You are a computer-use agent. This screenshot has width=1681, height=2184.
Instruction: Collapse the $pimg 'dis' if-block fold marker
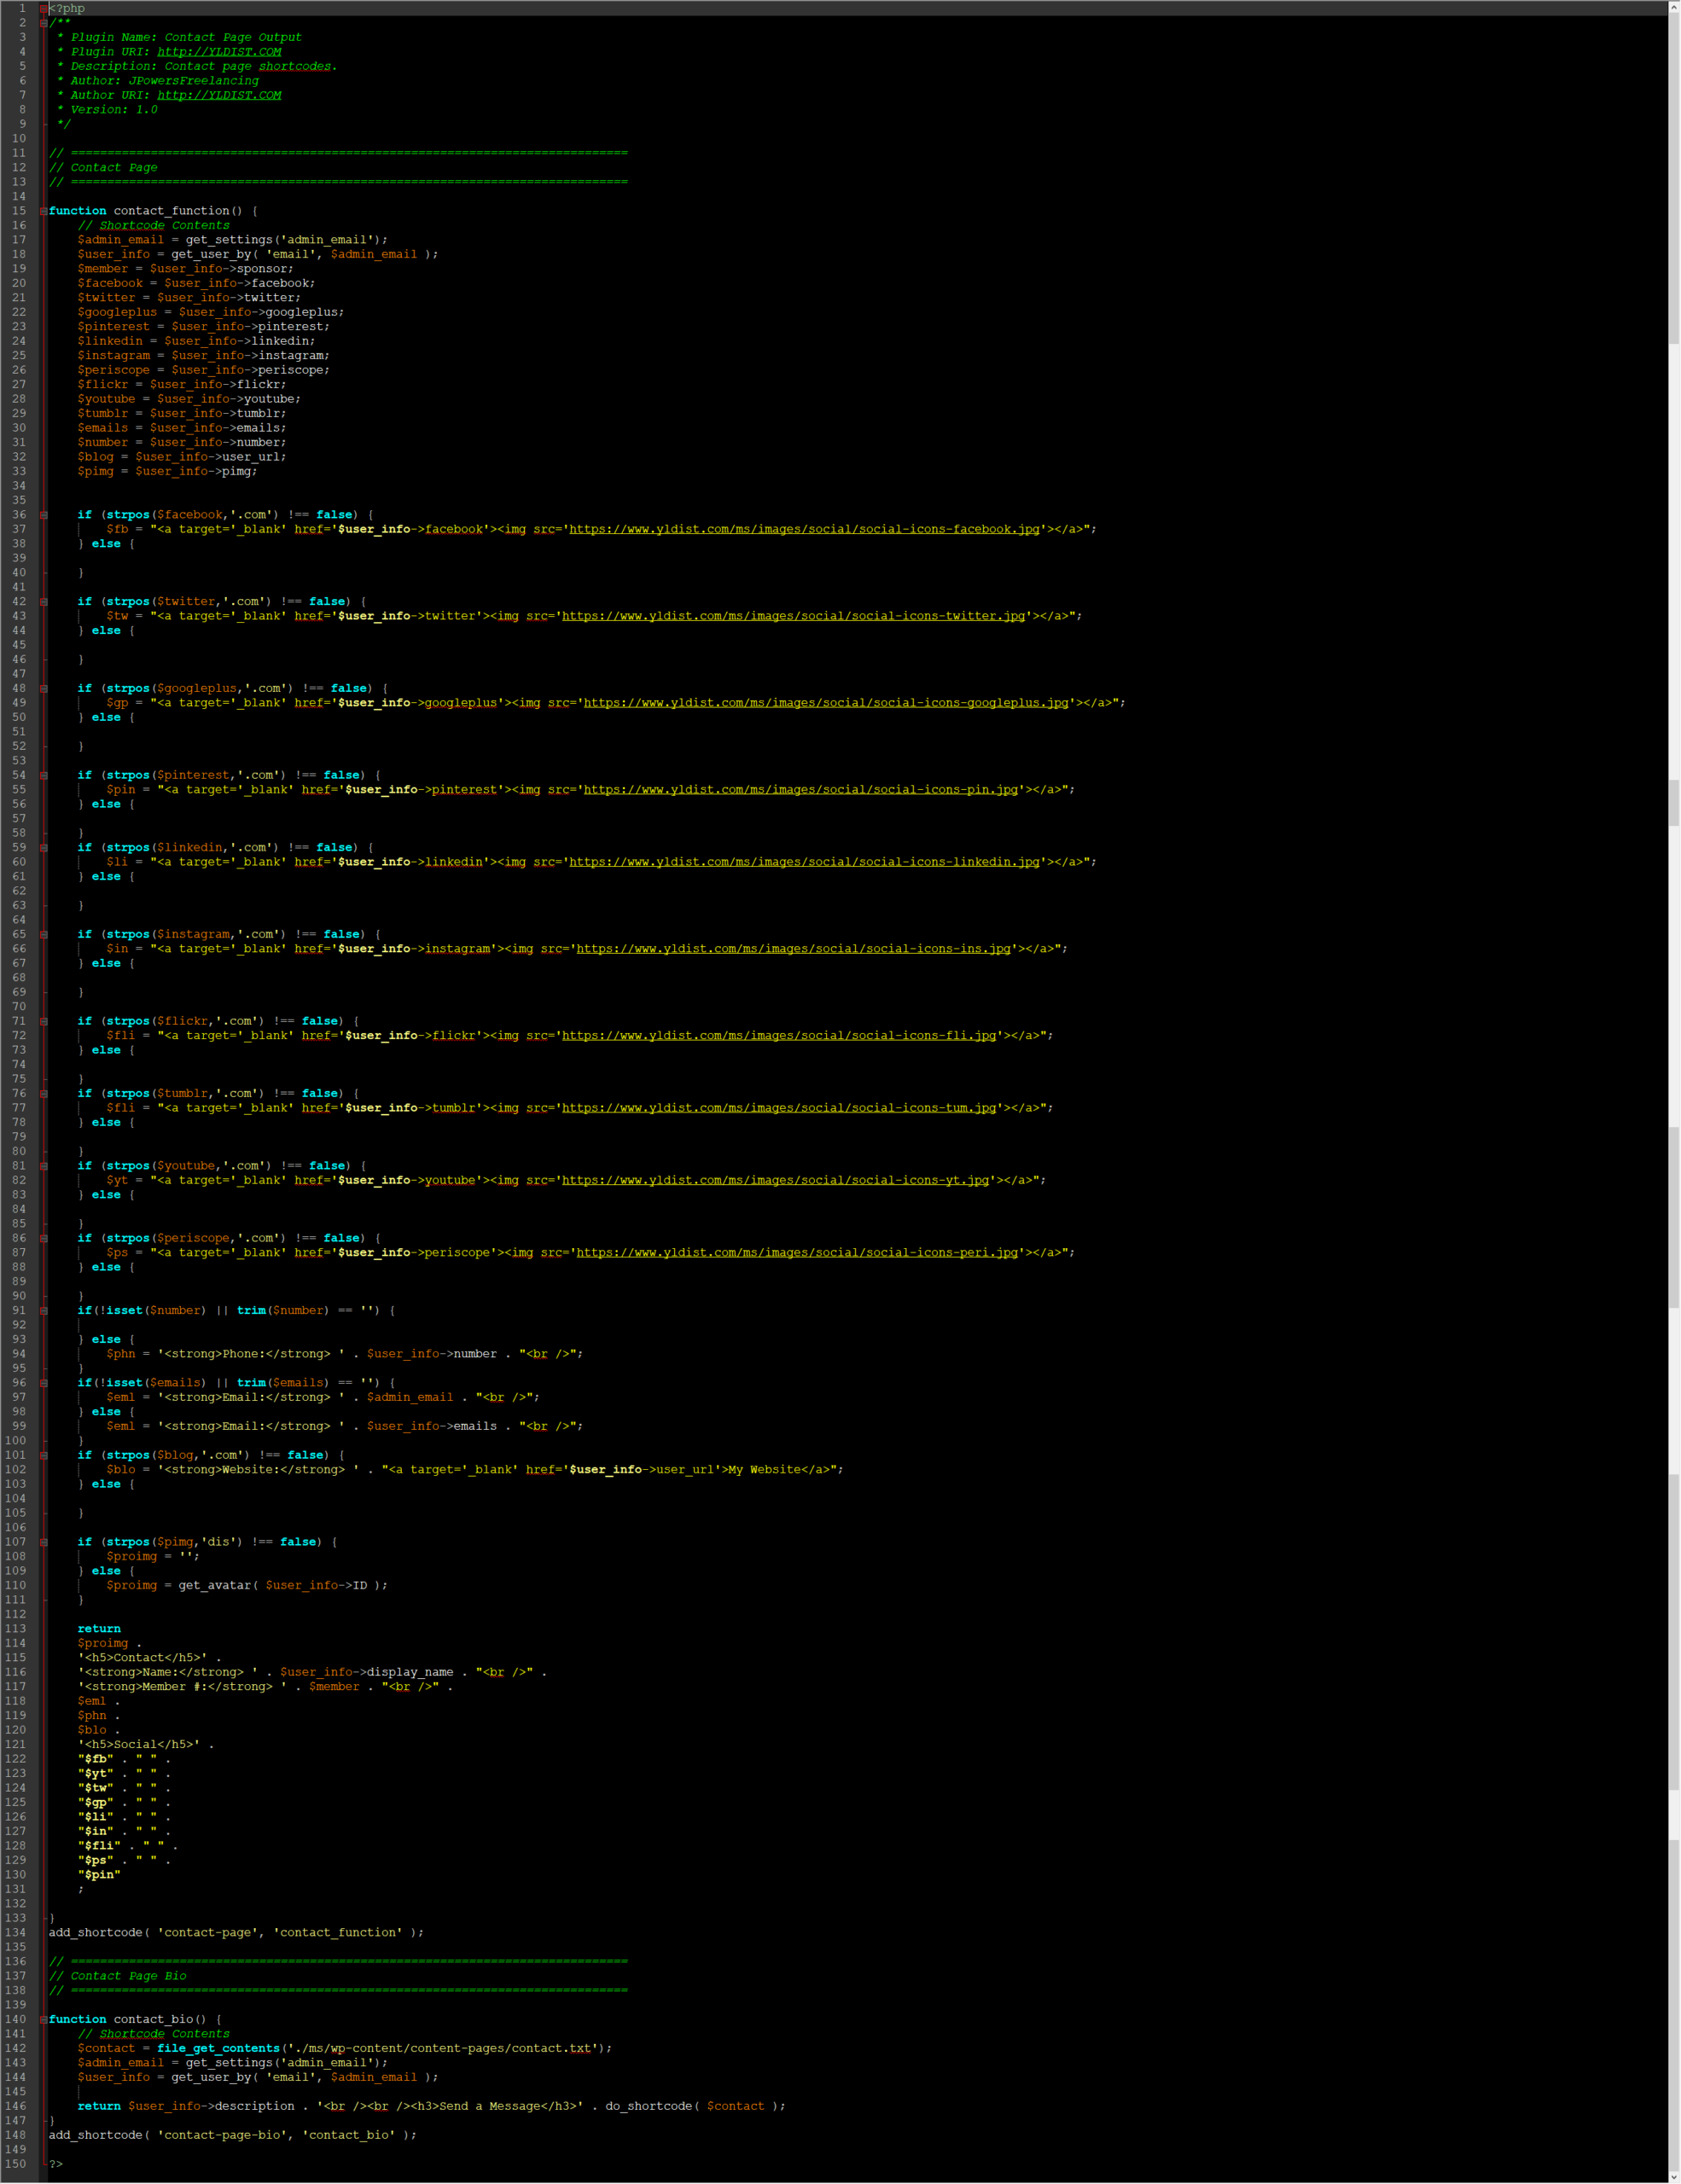44,1543
